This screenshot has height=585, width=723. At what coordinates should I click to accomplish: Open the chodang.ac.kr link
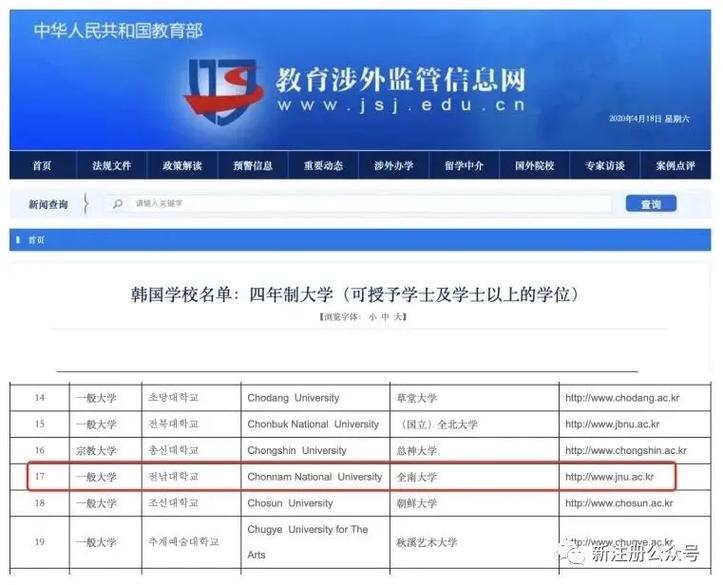[x=622, y=397]
